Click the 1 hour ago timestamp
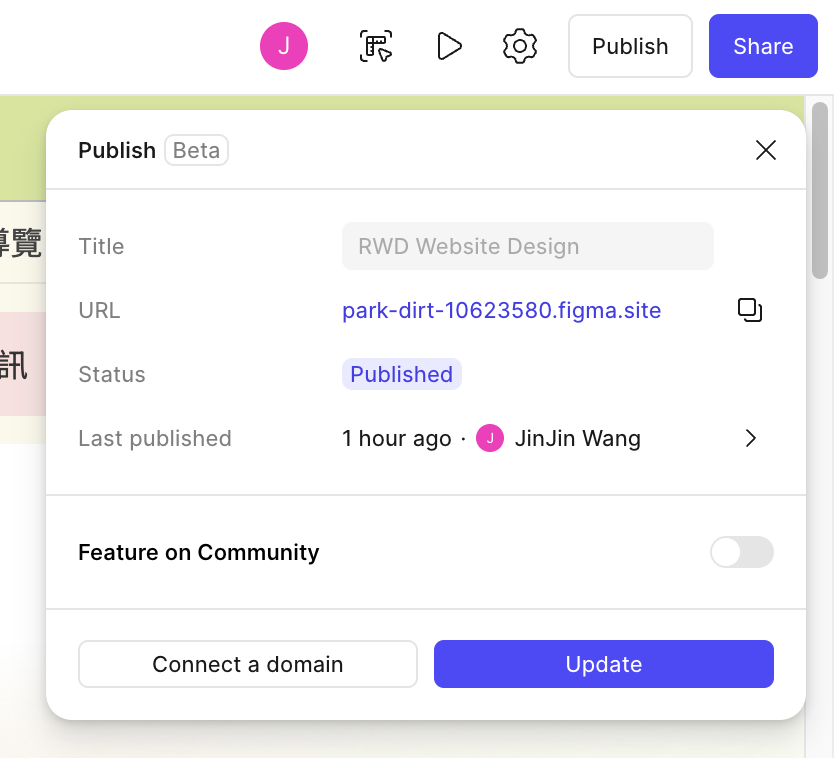The image size is (834, 758). 396,438
